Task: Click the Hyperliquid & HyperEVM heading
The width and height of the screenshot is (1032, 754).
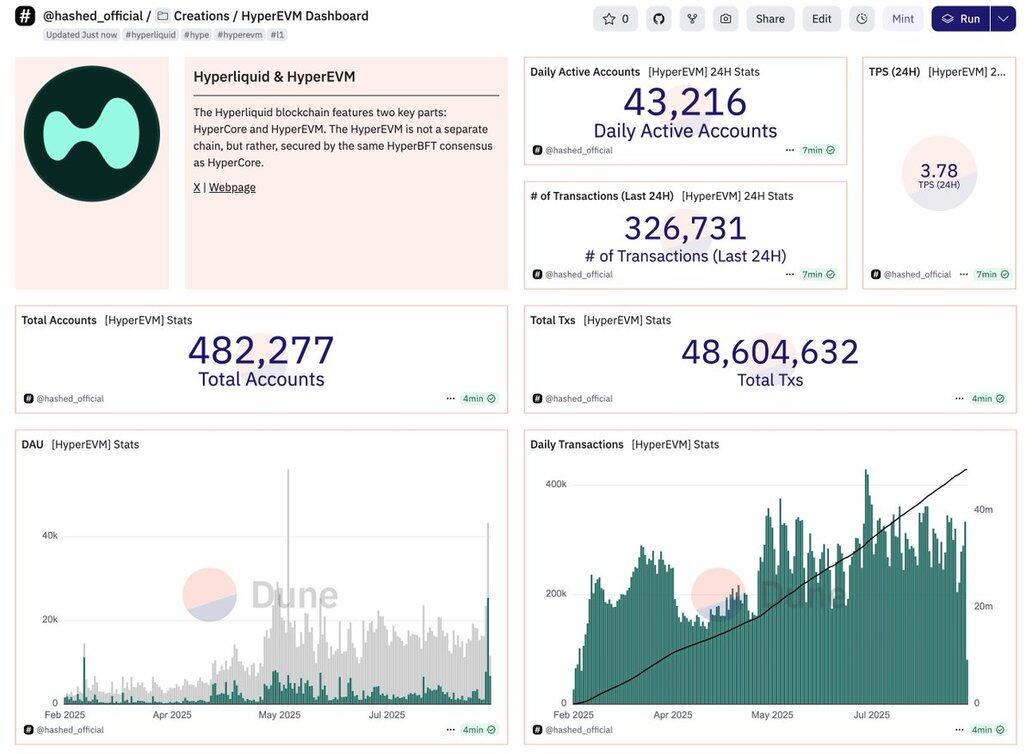Action: (x=274, y=77)
